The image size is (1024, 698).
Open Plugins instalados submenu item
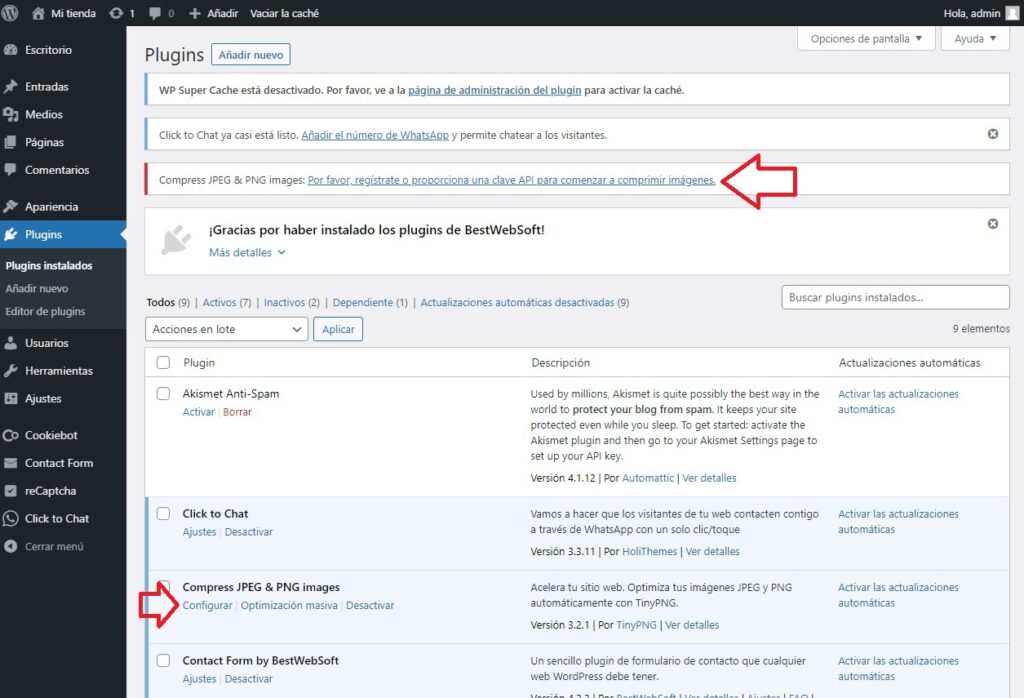49,266
